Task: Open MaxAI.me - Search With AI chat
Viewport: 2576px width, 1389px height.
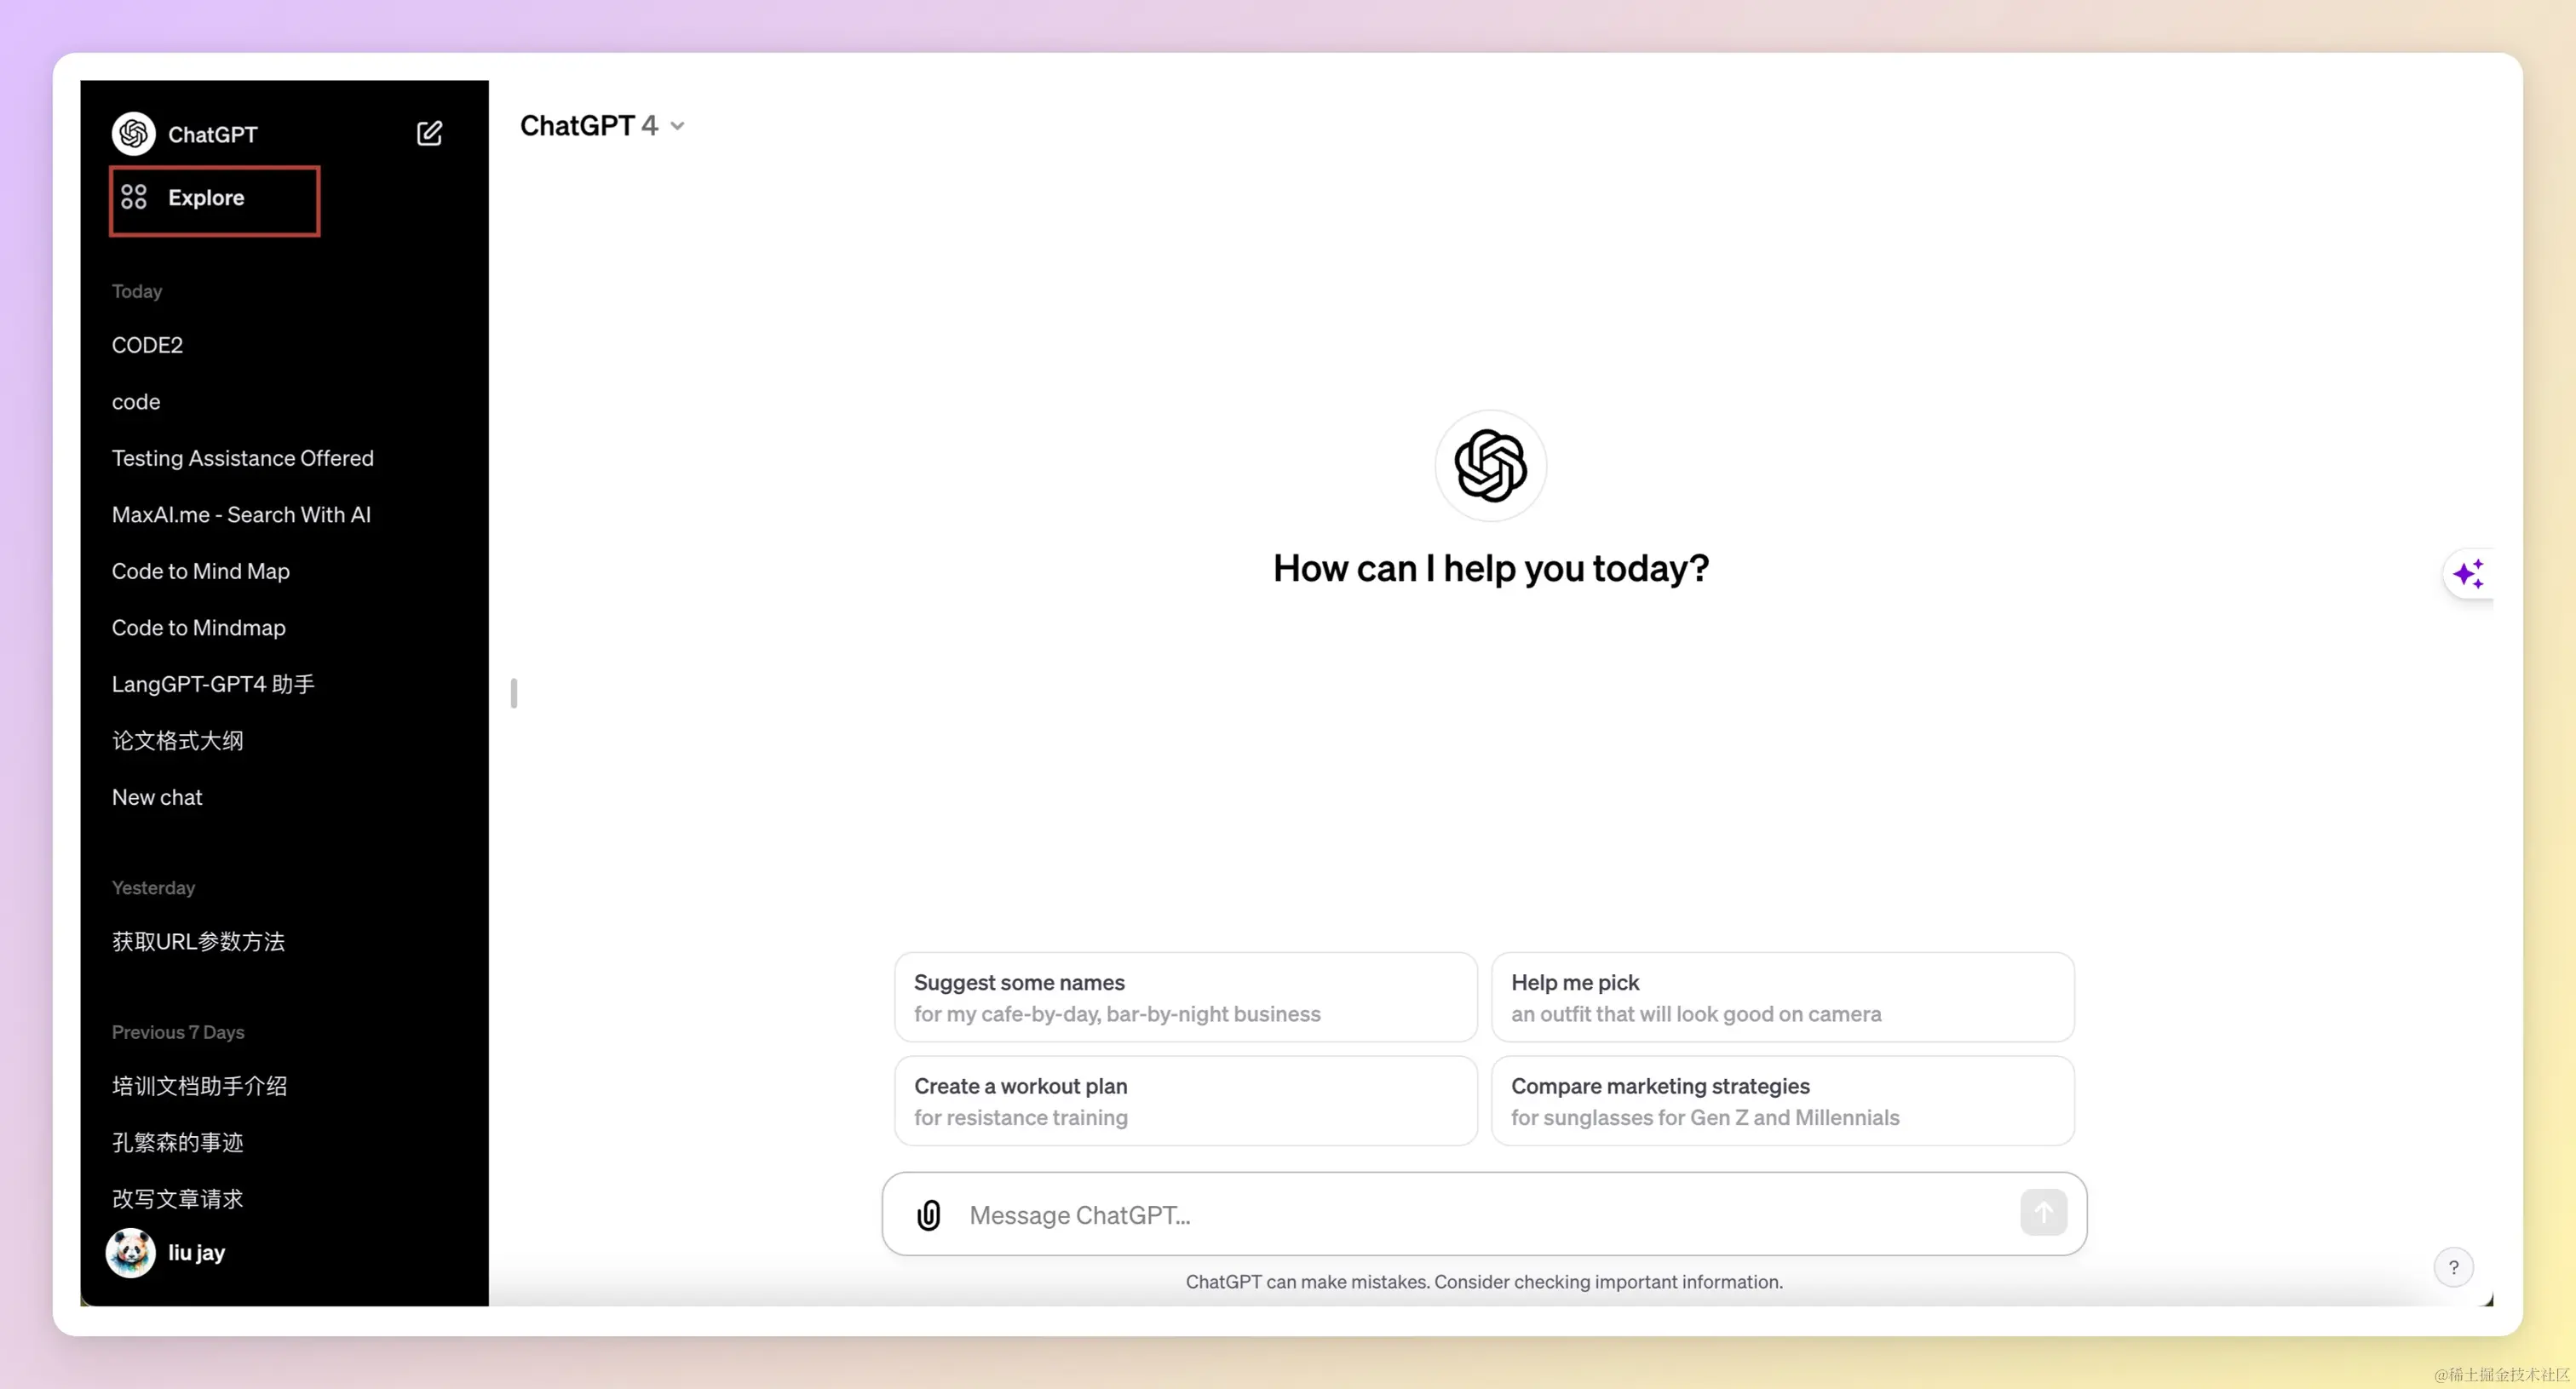Action: coord(241,514)
